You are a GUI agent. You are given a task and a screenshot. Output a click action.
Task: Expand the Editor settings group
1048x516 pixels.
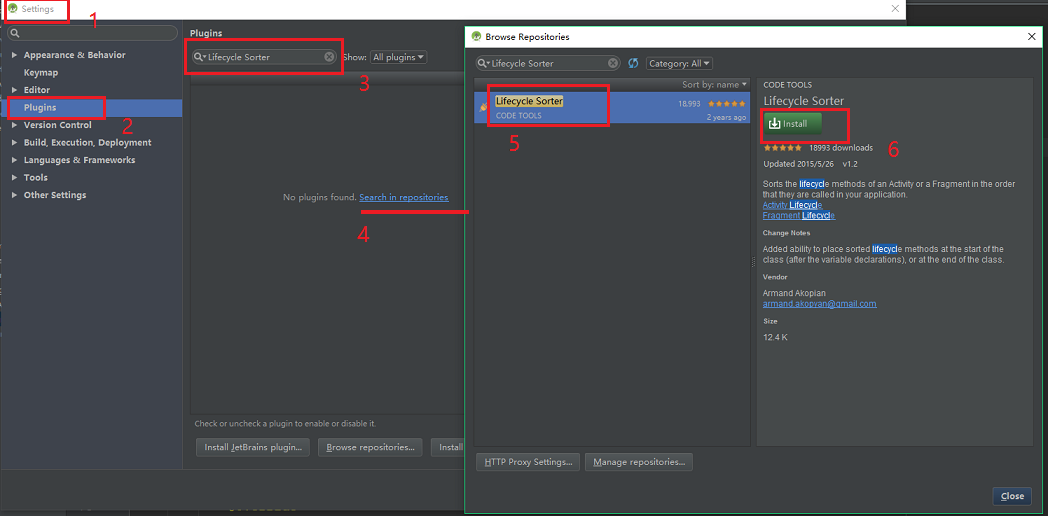click(x=15, y=90)
